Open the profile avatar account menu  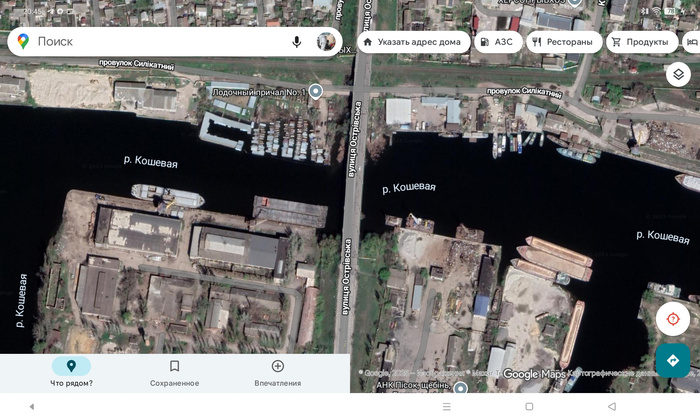[326, 42]
